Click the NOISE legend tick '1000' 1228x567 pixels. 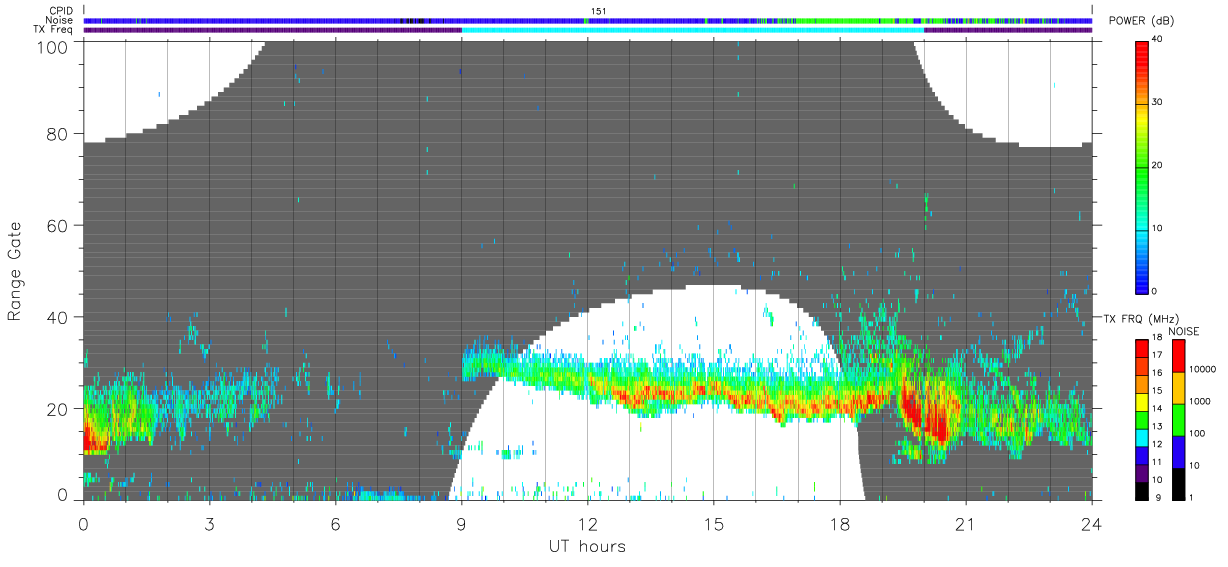[1202, 400]
